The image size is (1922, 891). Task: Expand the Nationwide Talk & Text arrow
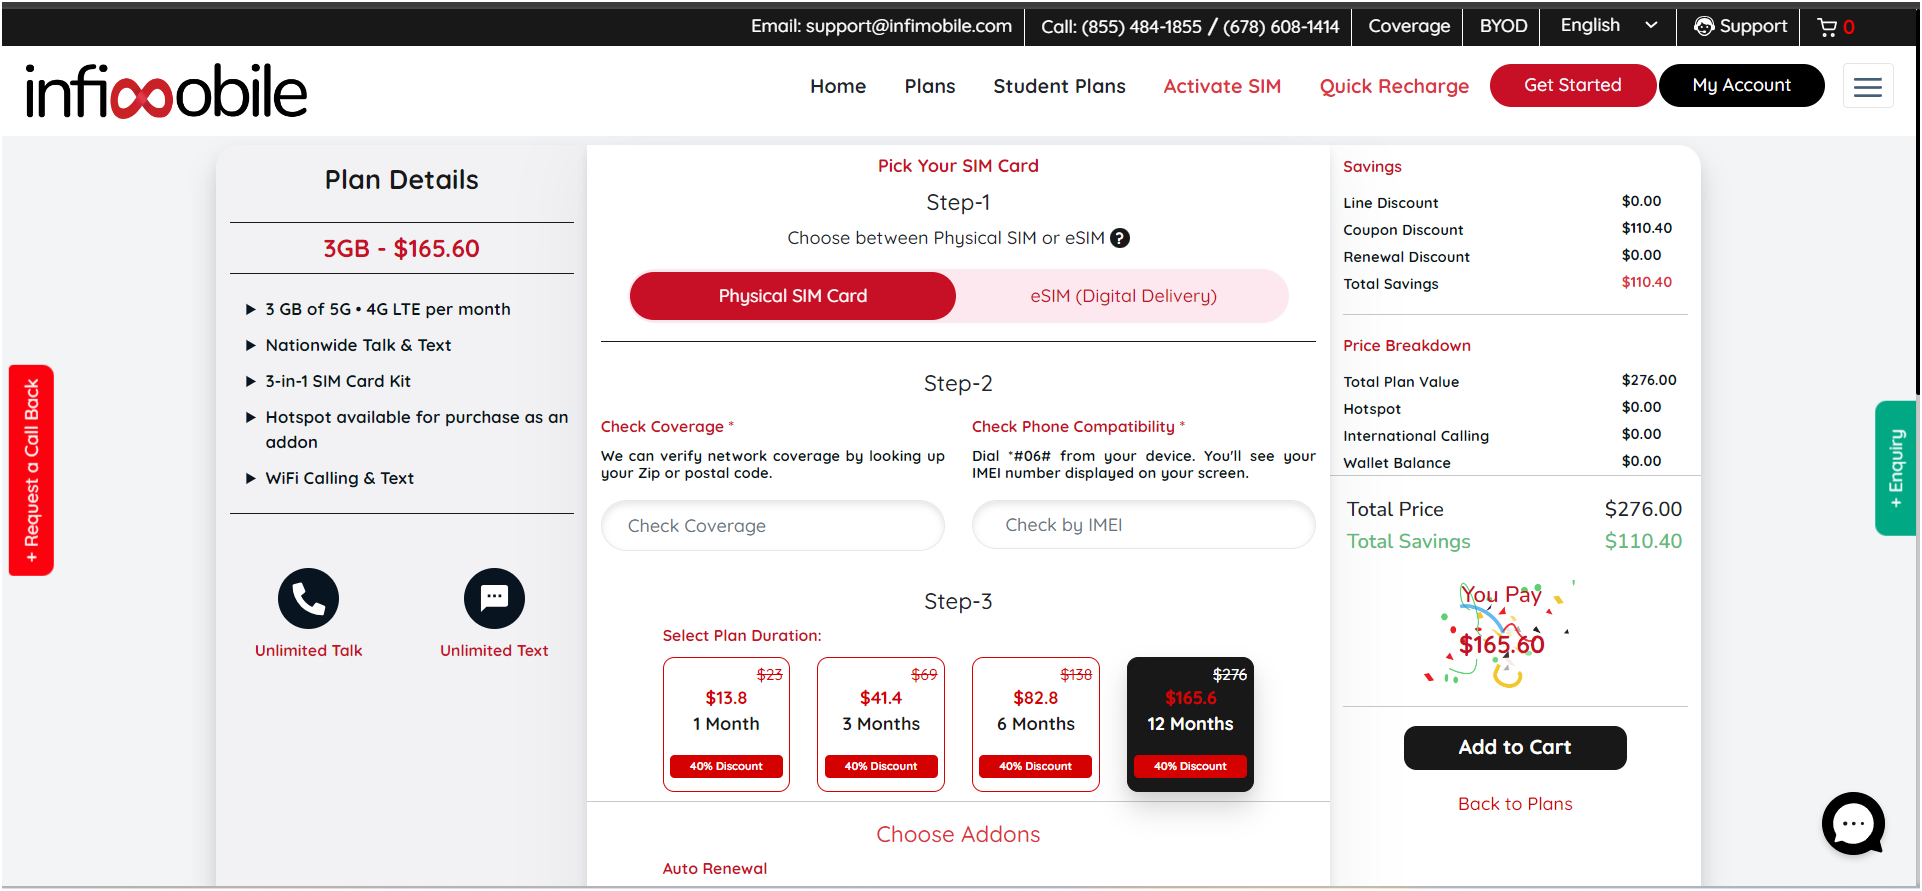251,346
